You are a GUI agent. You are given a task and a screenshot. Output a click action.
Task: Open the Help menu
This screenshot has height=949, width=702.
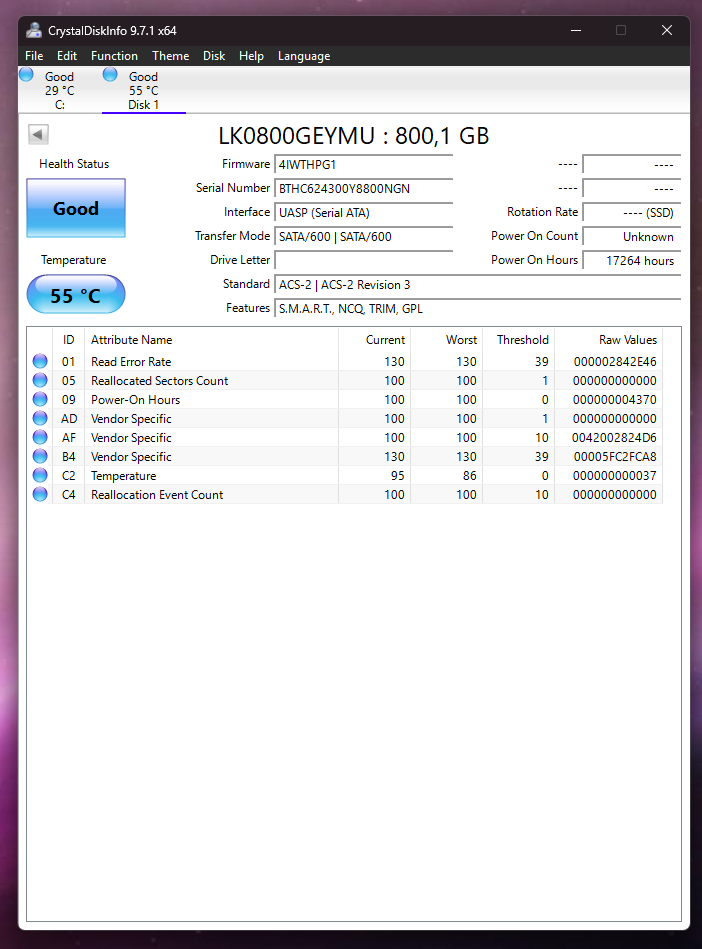coord(251,56)
